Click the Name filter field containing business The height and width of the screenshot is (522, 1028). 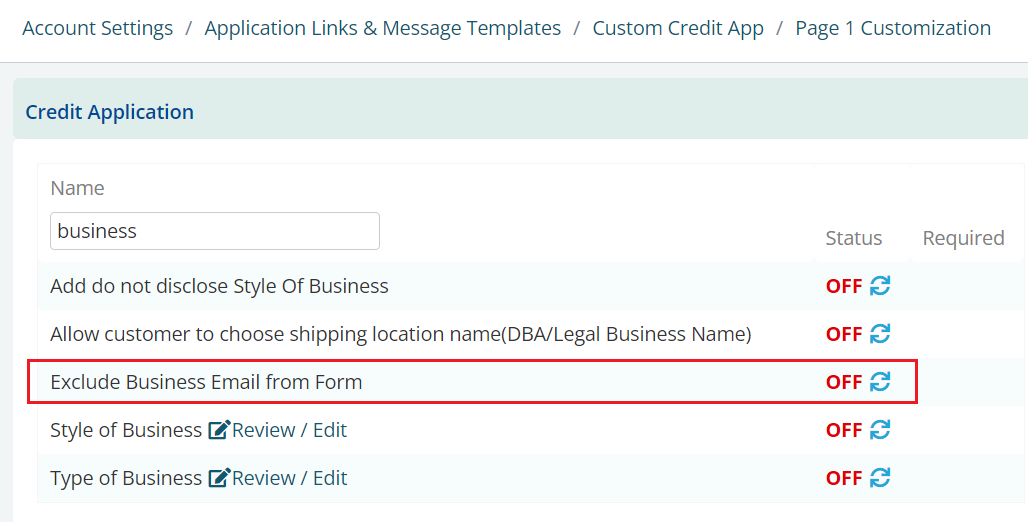[215, 231]
